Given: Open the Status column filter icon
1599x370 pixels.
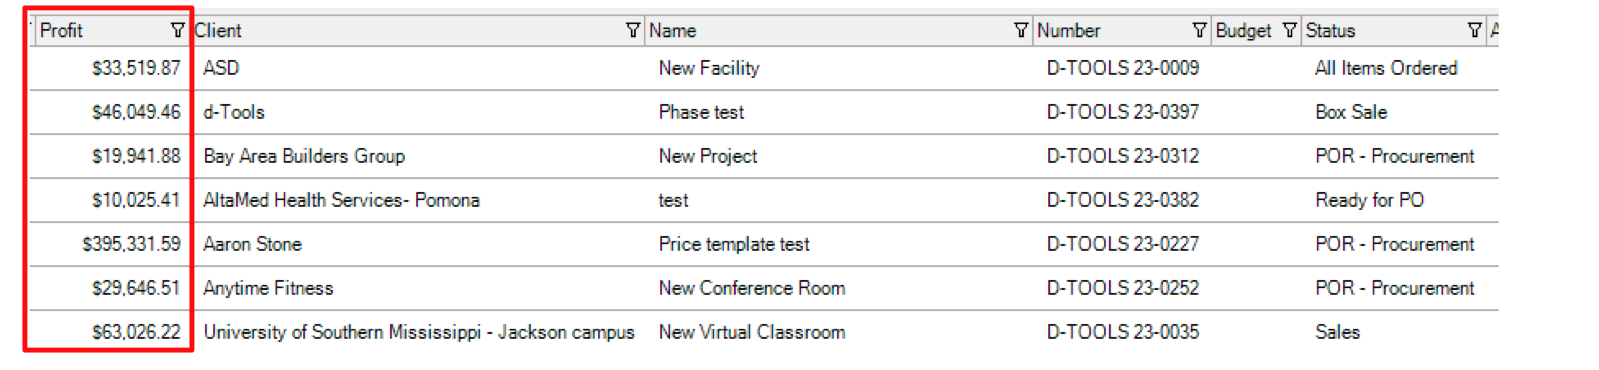Looking at the screenshot, I should (x=1474, y=30).
